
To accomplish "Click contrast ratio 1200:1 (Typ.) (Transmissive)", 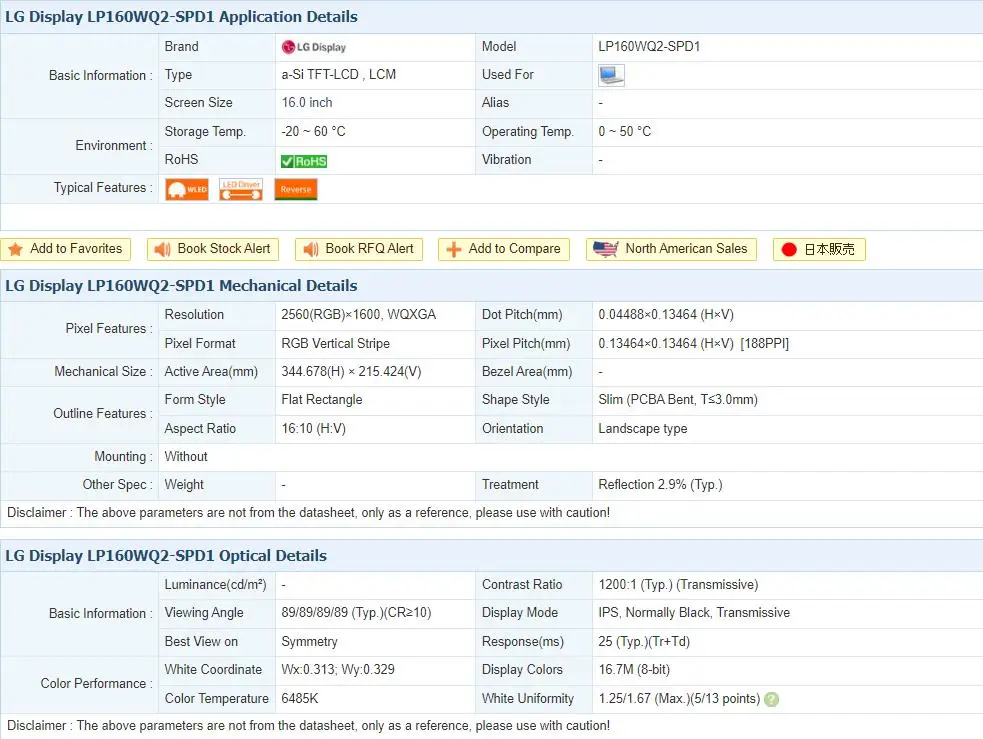I will point(678,585).
